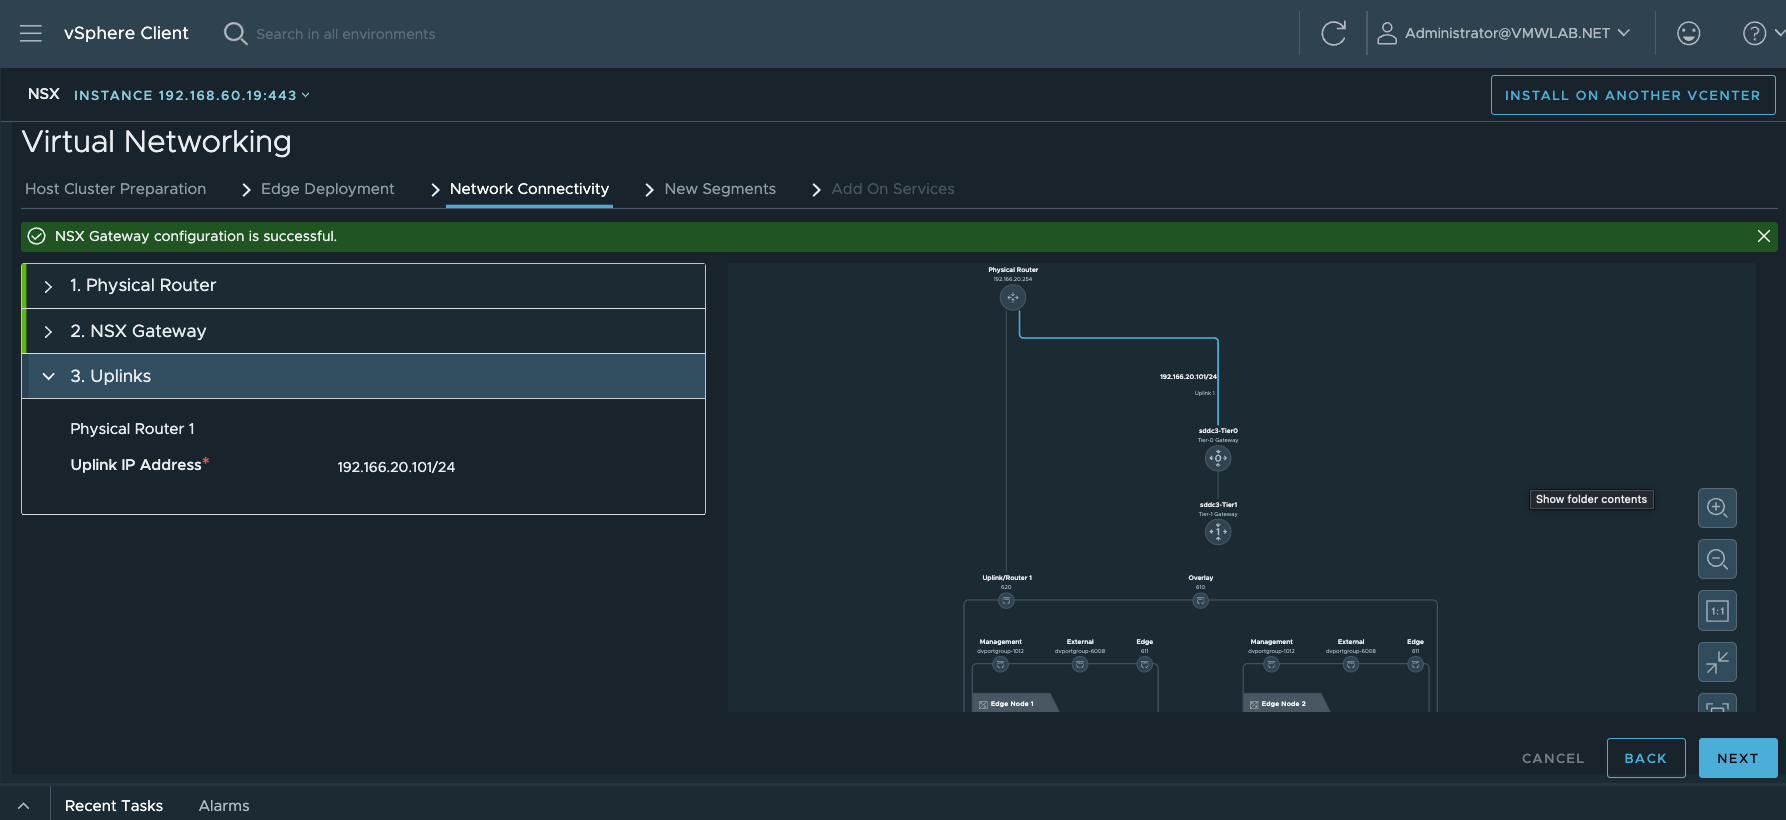Viewport: 1786px width, 820px height.
Task: Click the Show folder contents tooltip
Action: (1591, 499)
